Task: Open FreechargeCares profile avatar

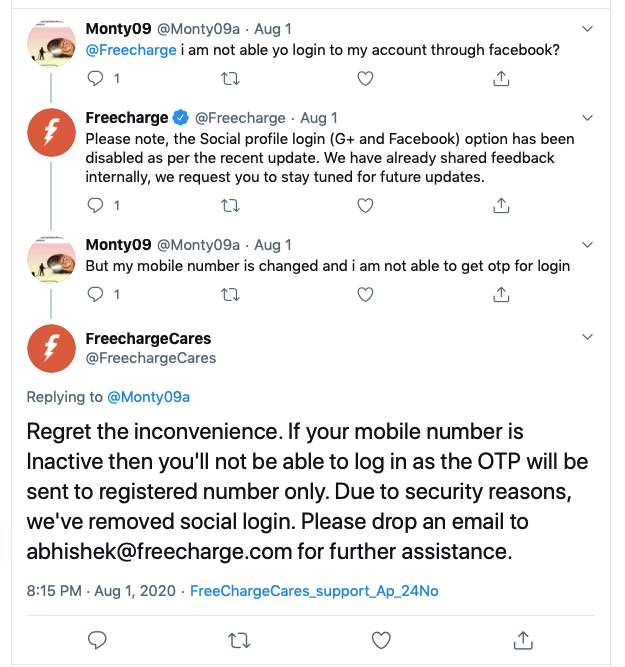Action: (x=51, y=348)
